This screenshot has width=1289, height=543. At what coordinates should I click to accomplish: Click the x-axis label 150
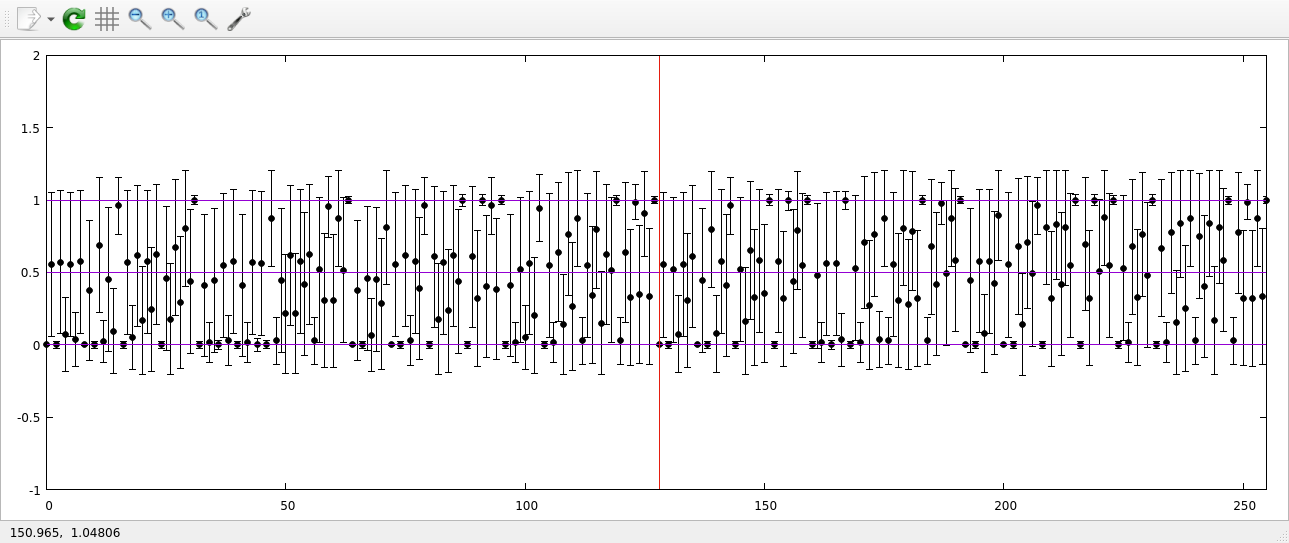[765, 506]
